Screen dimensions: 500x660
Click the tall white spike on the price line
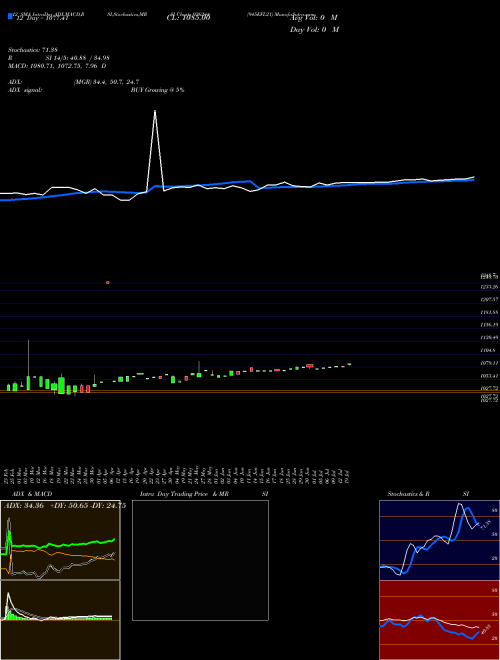point(155,149)
